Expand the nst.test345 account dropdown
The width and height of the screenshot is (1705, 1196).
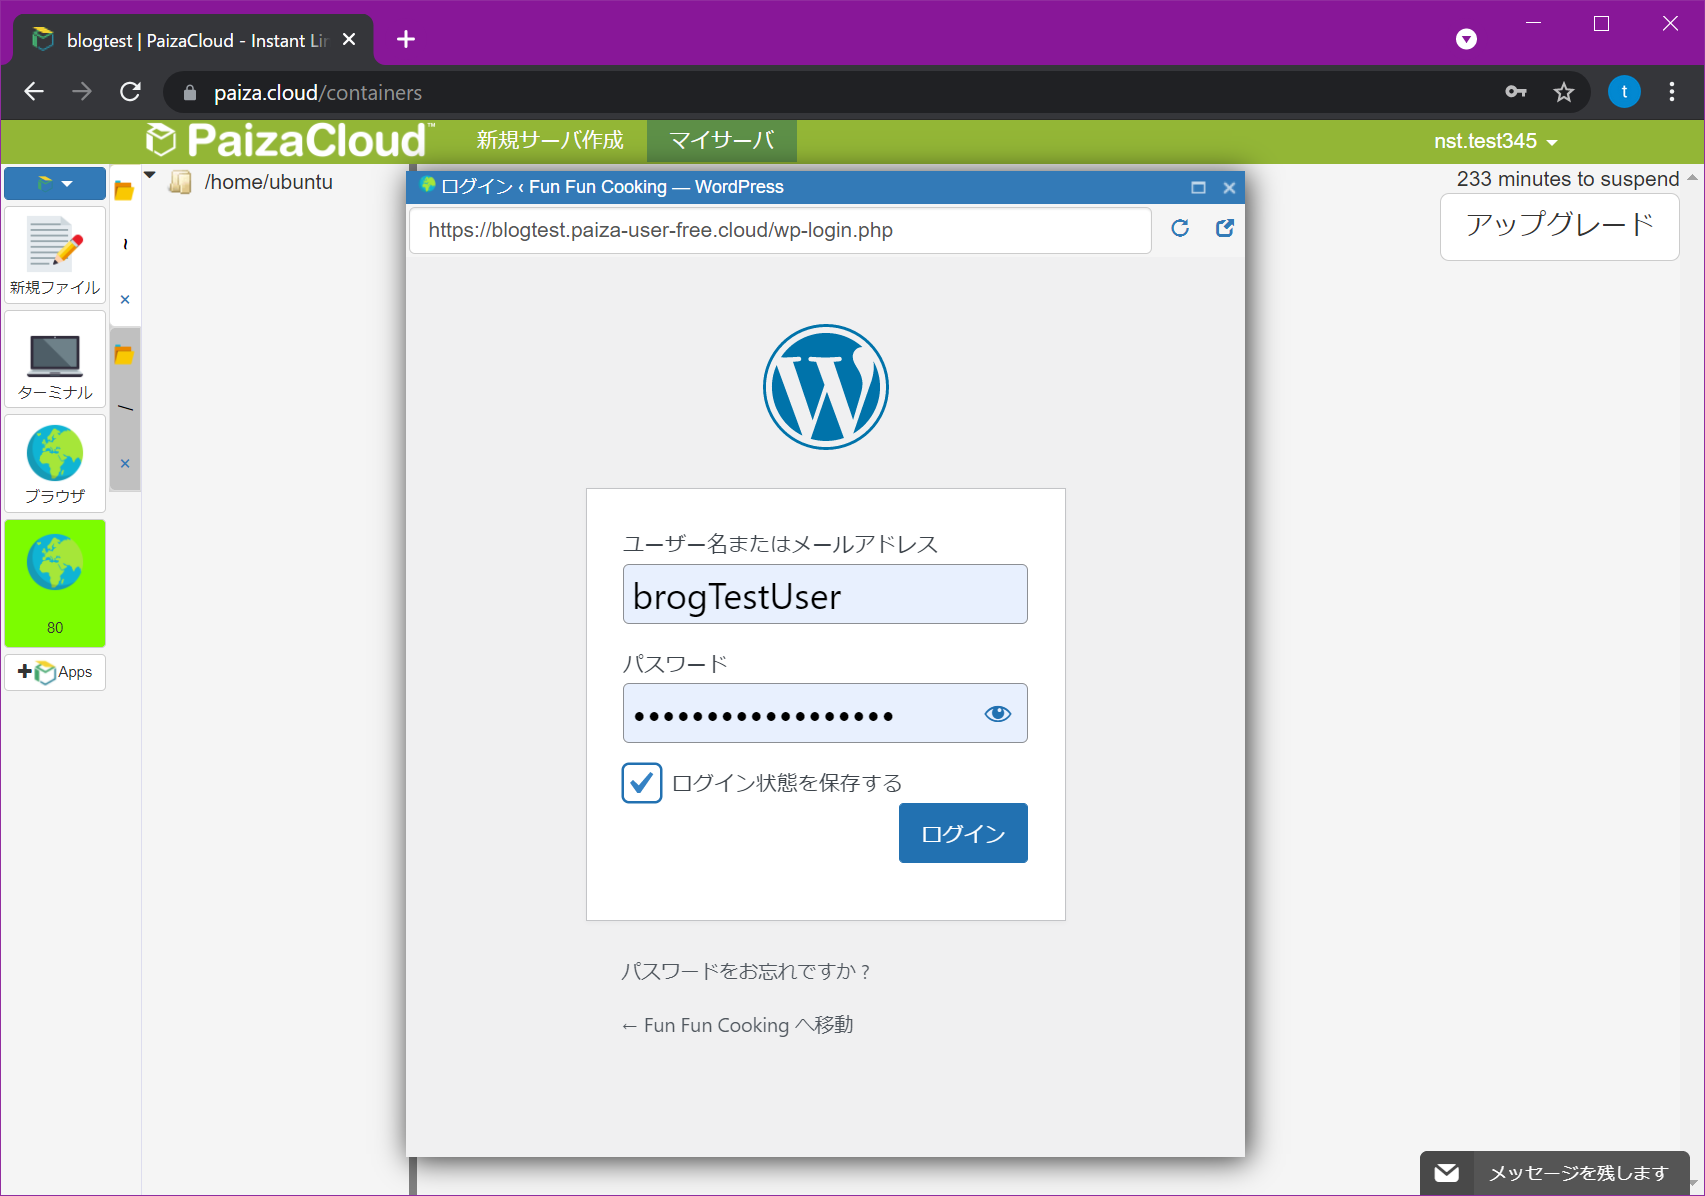pyautogui.click(x=1496, y=142)
